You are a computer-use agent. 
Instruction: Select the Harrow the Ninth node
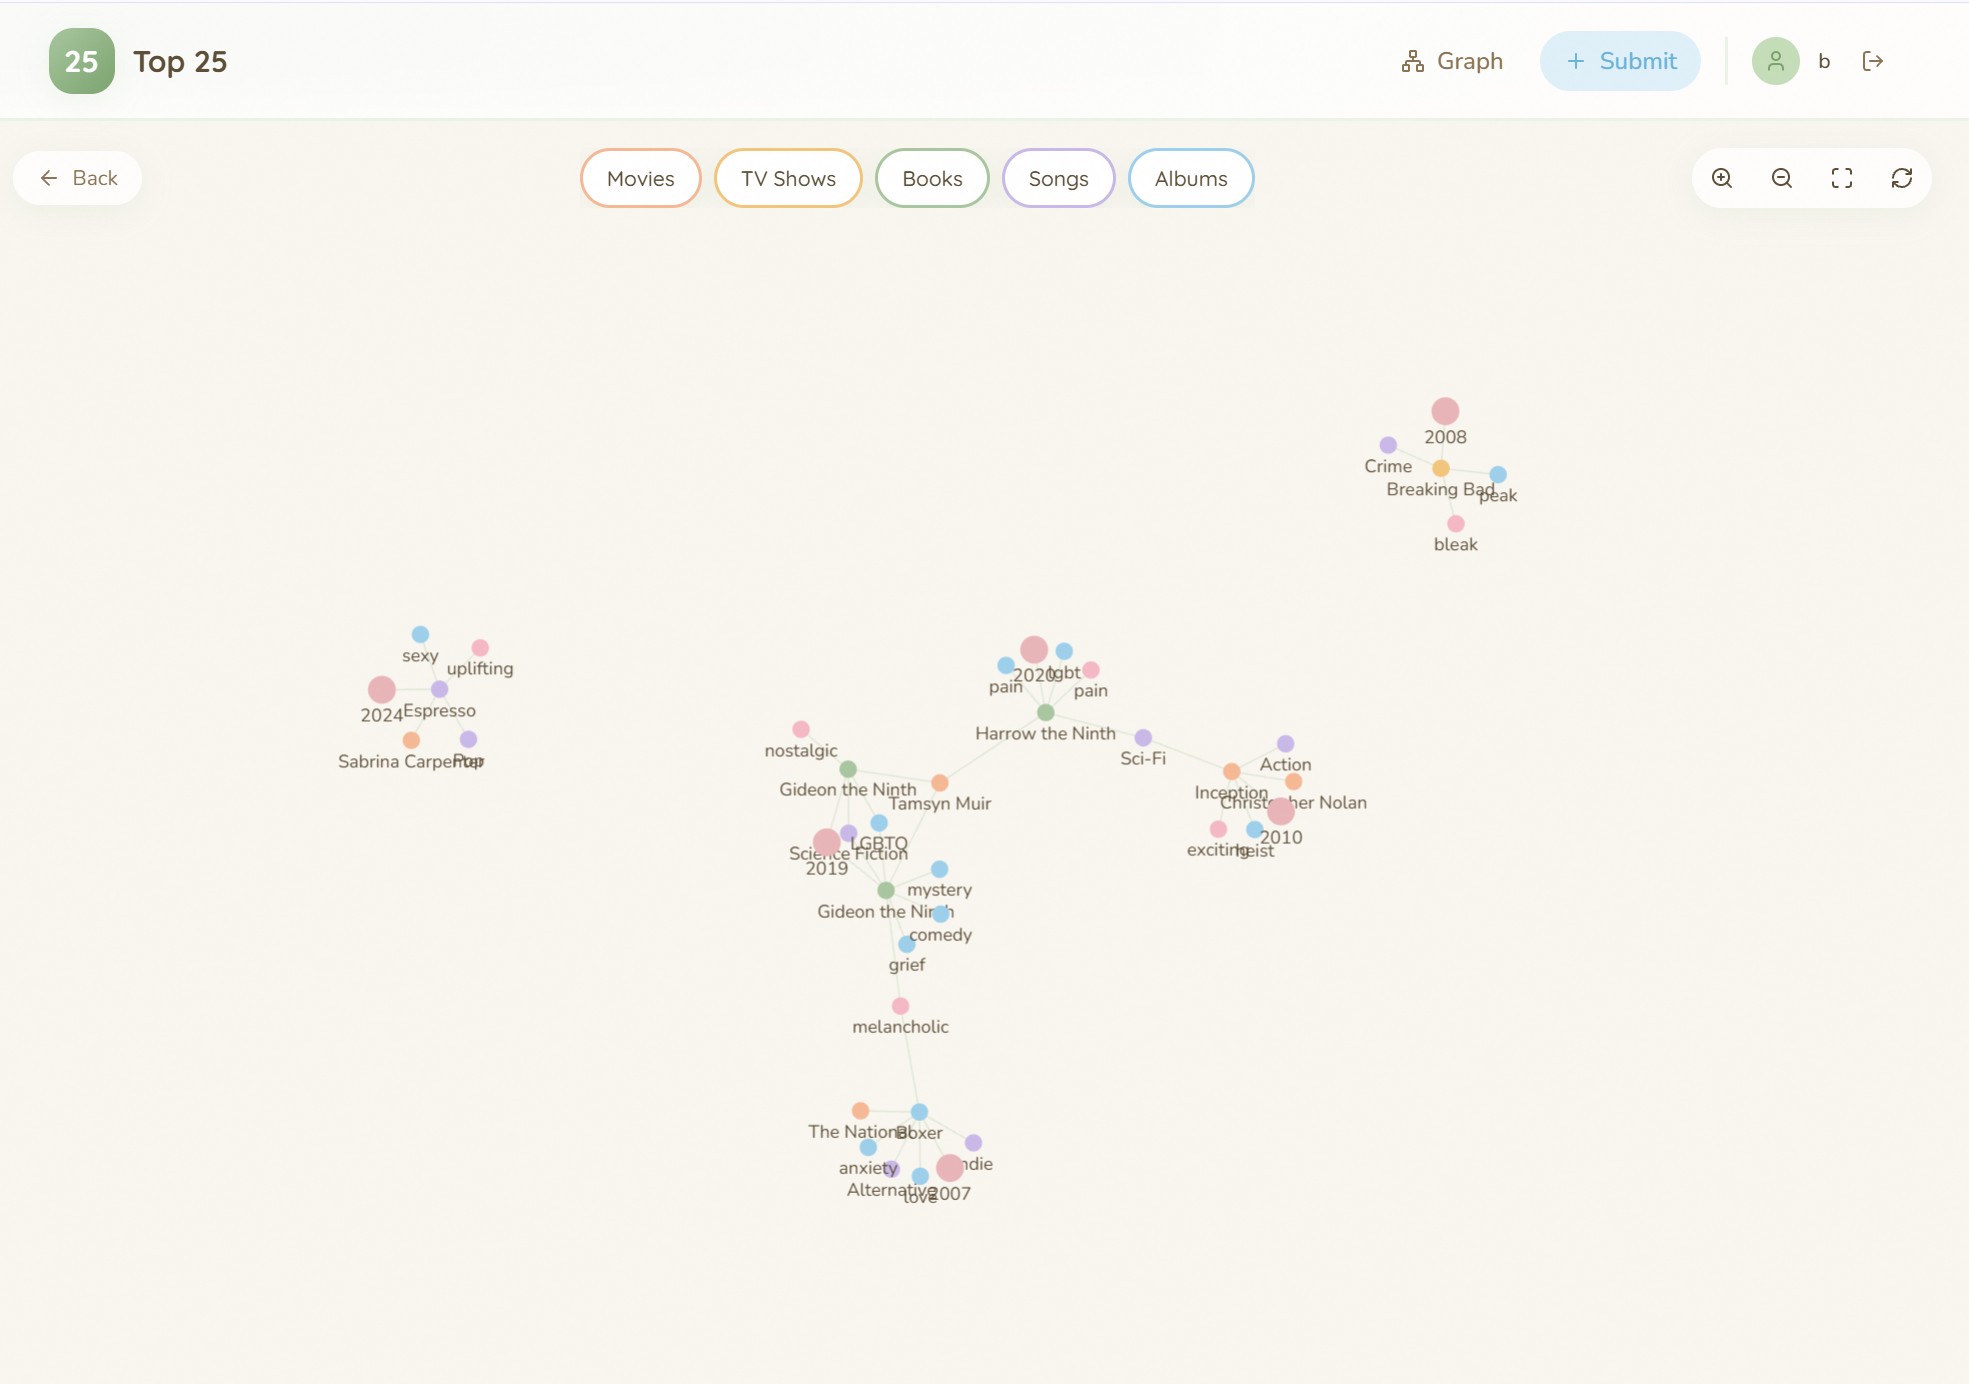coord(1046,712)
